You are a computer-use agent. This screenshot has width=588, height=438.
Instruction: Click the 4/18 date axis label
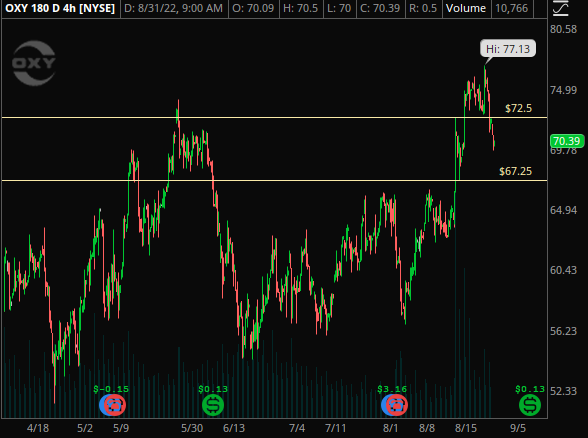[x=38, y=428]
